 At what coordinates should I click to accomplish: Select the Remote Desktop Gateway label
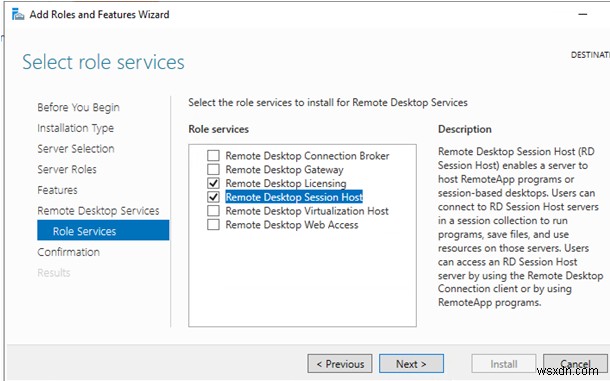tap(284, 170)
